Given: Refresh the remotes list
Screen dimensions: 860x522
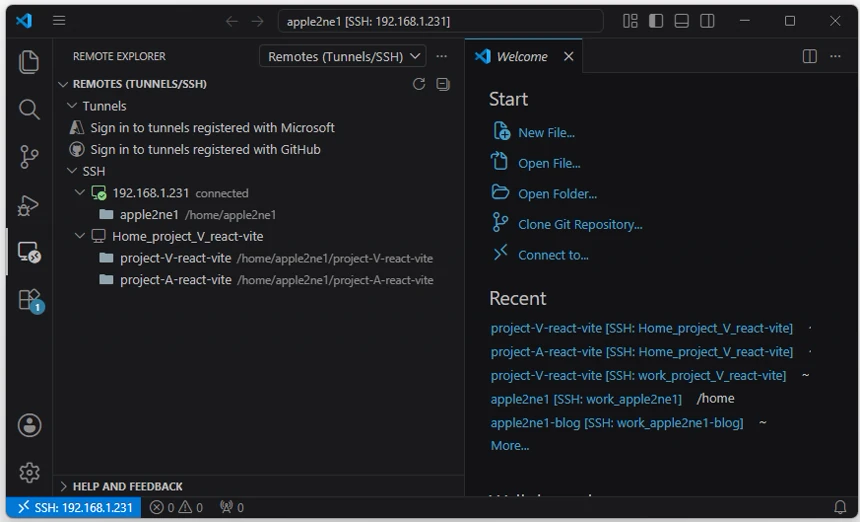Looking at the screenshot, I should 419,84.
